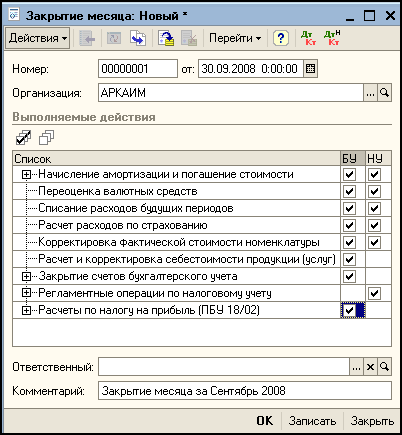402x435 pixels.
Task: Toggle БУ checkbox for Переоценка валютных средств
Action: [x=349, y=191]
